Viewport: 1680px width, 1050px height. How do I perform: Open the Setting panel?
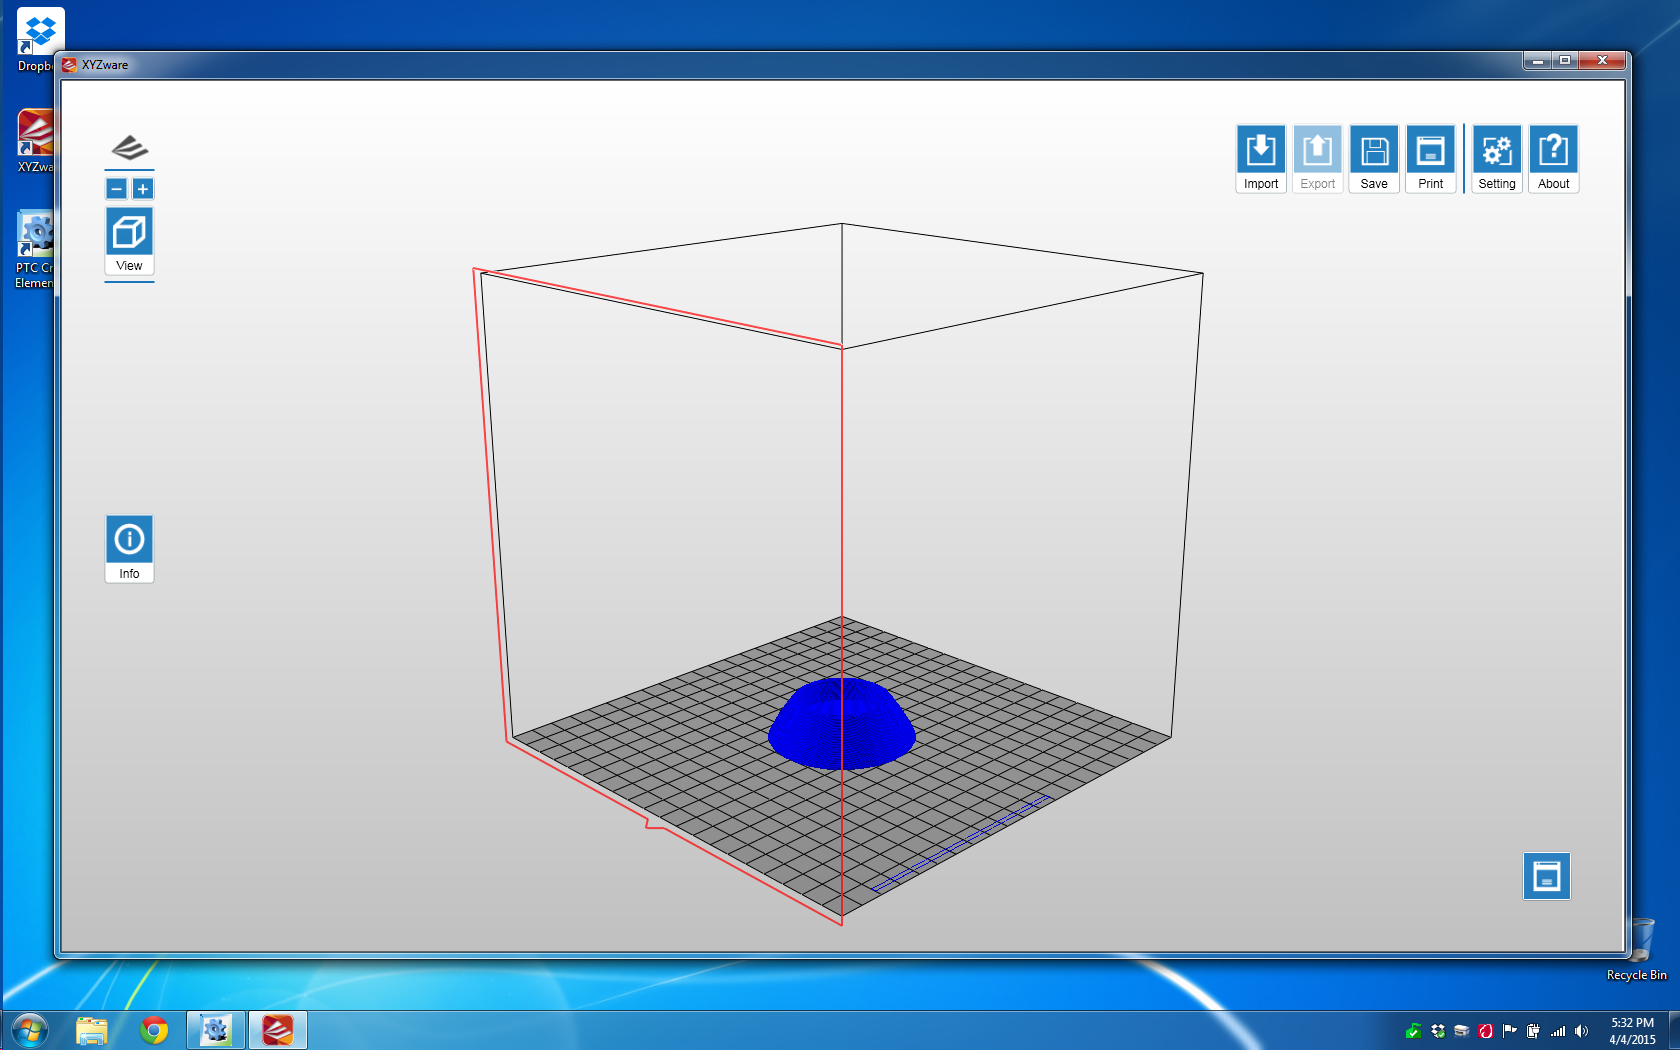[1496, 158]
